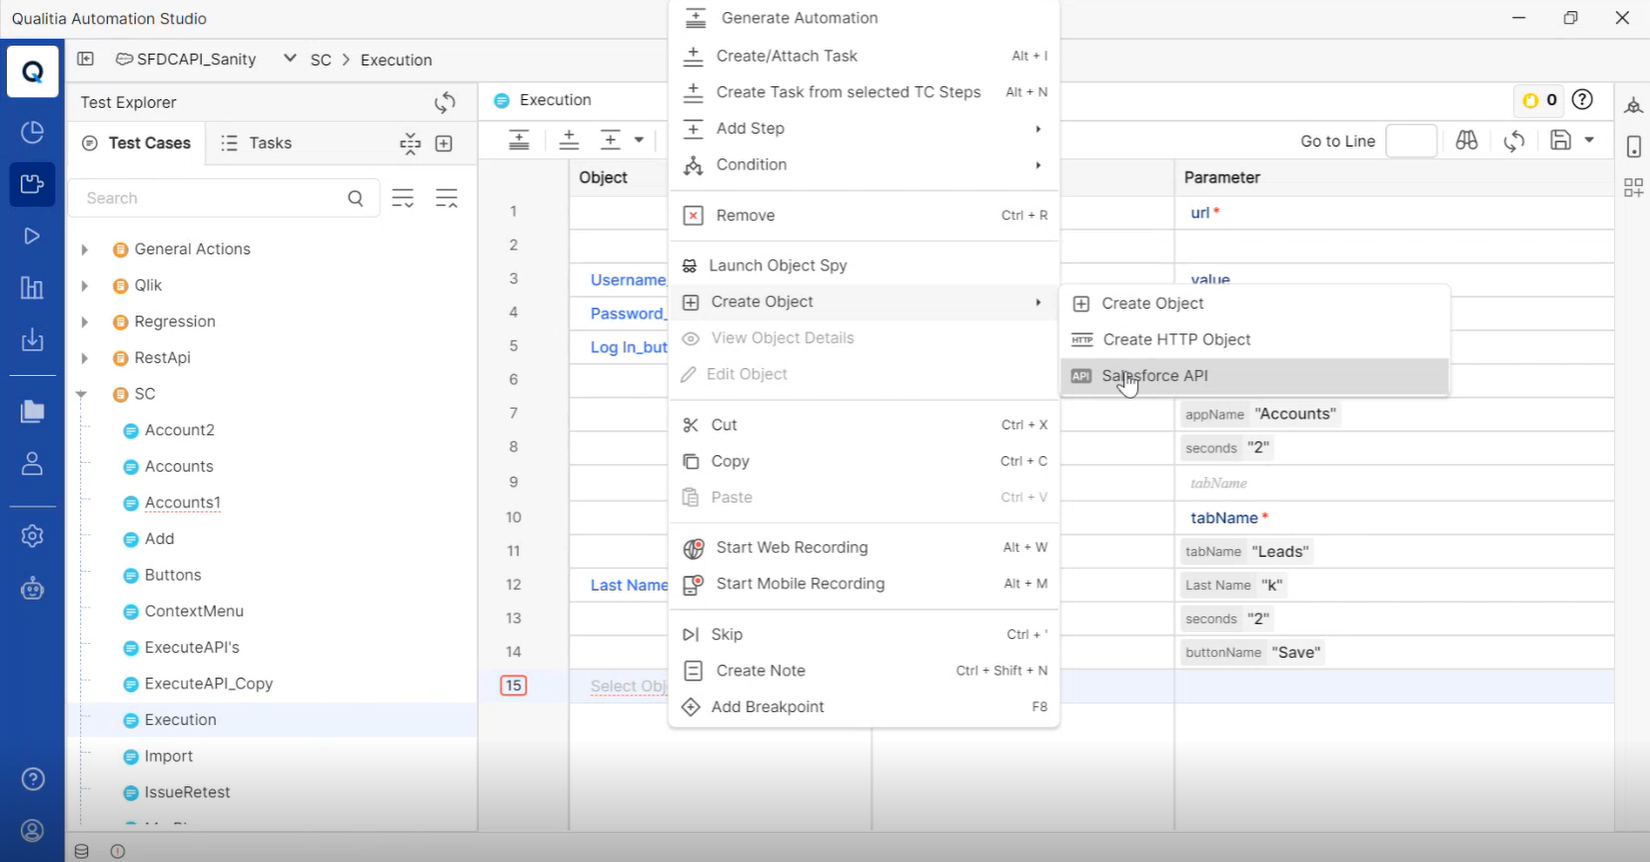Choose Create Object in the submenu
This screenshot has width=1650, height=862.
click(1254, 303)
